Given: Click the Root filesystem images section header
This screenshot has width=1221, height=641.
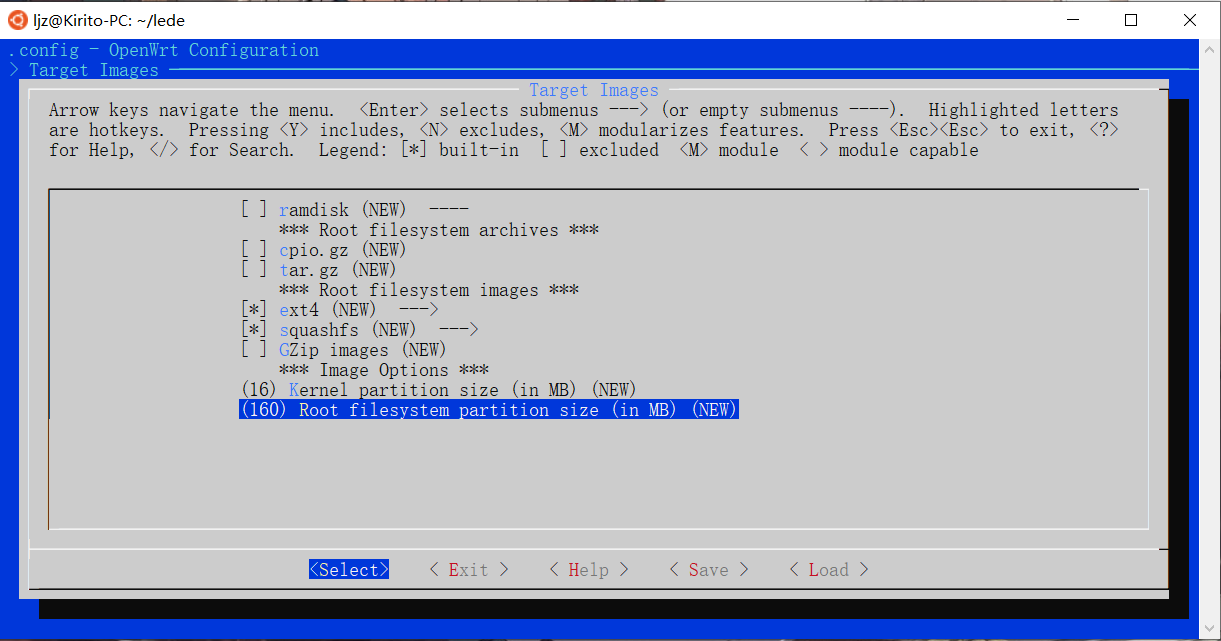Looking at the screenshot, I should tap(431, 289).
